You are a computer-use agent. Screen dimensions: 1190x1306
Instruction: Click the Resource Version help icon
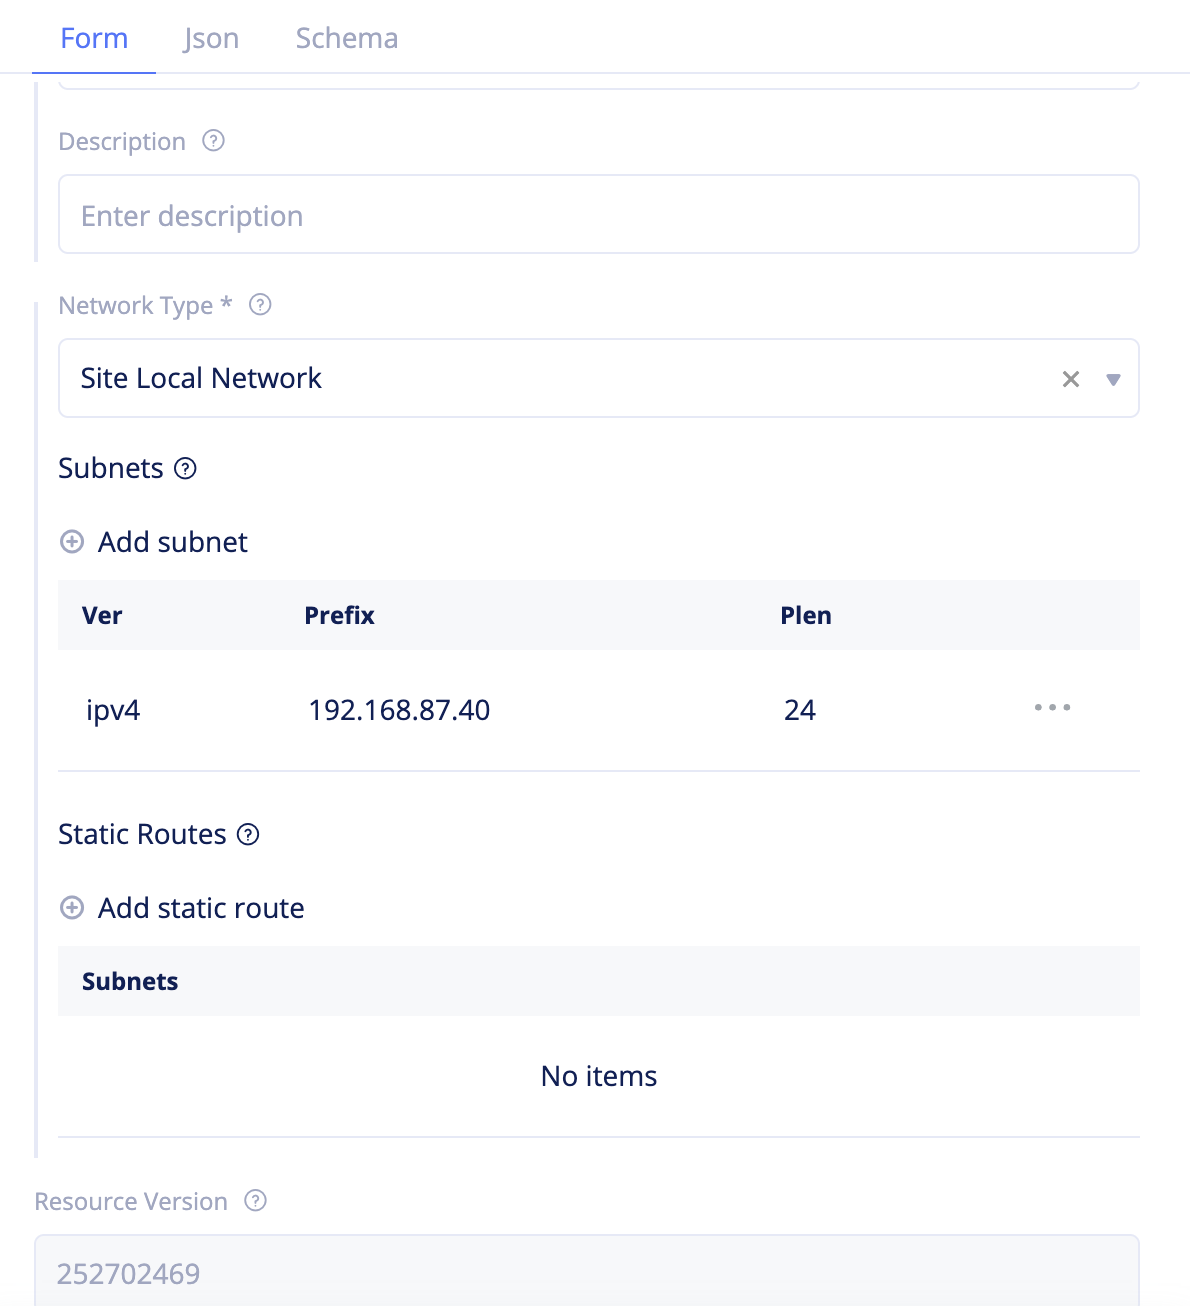click(256, 1201)
